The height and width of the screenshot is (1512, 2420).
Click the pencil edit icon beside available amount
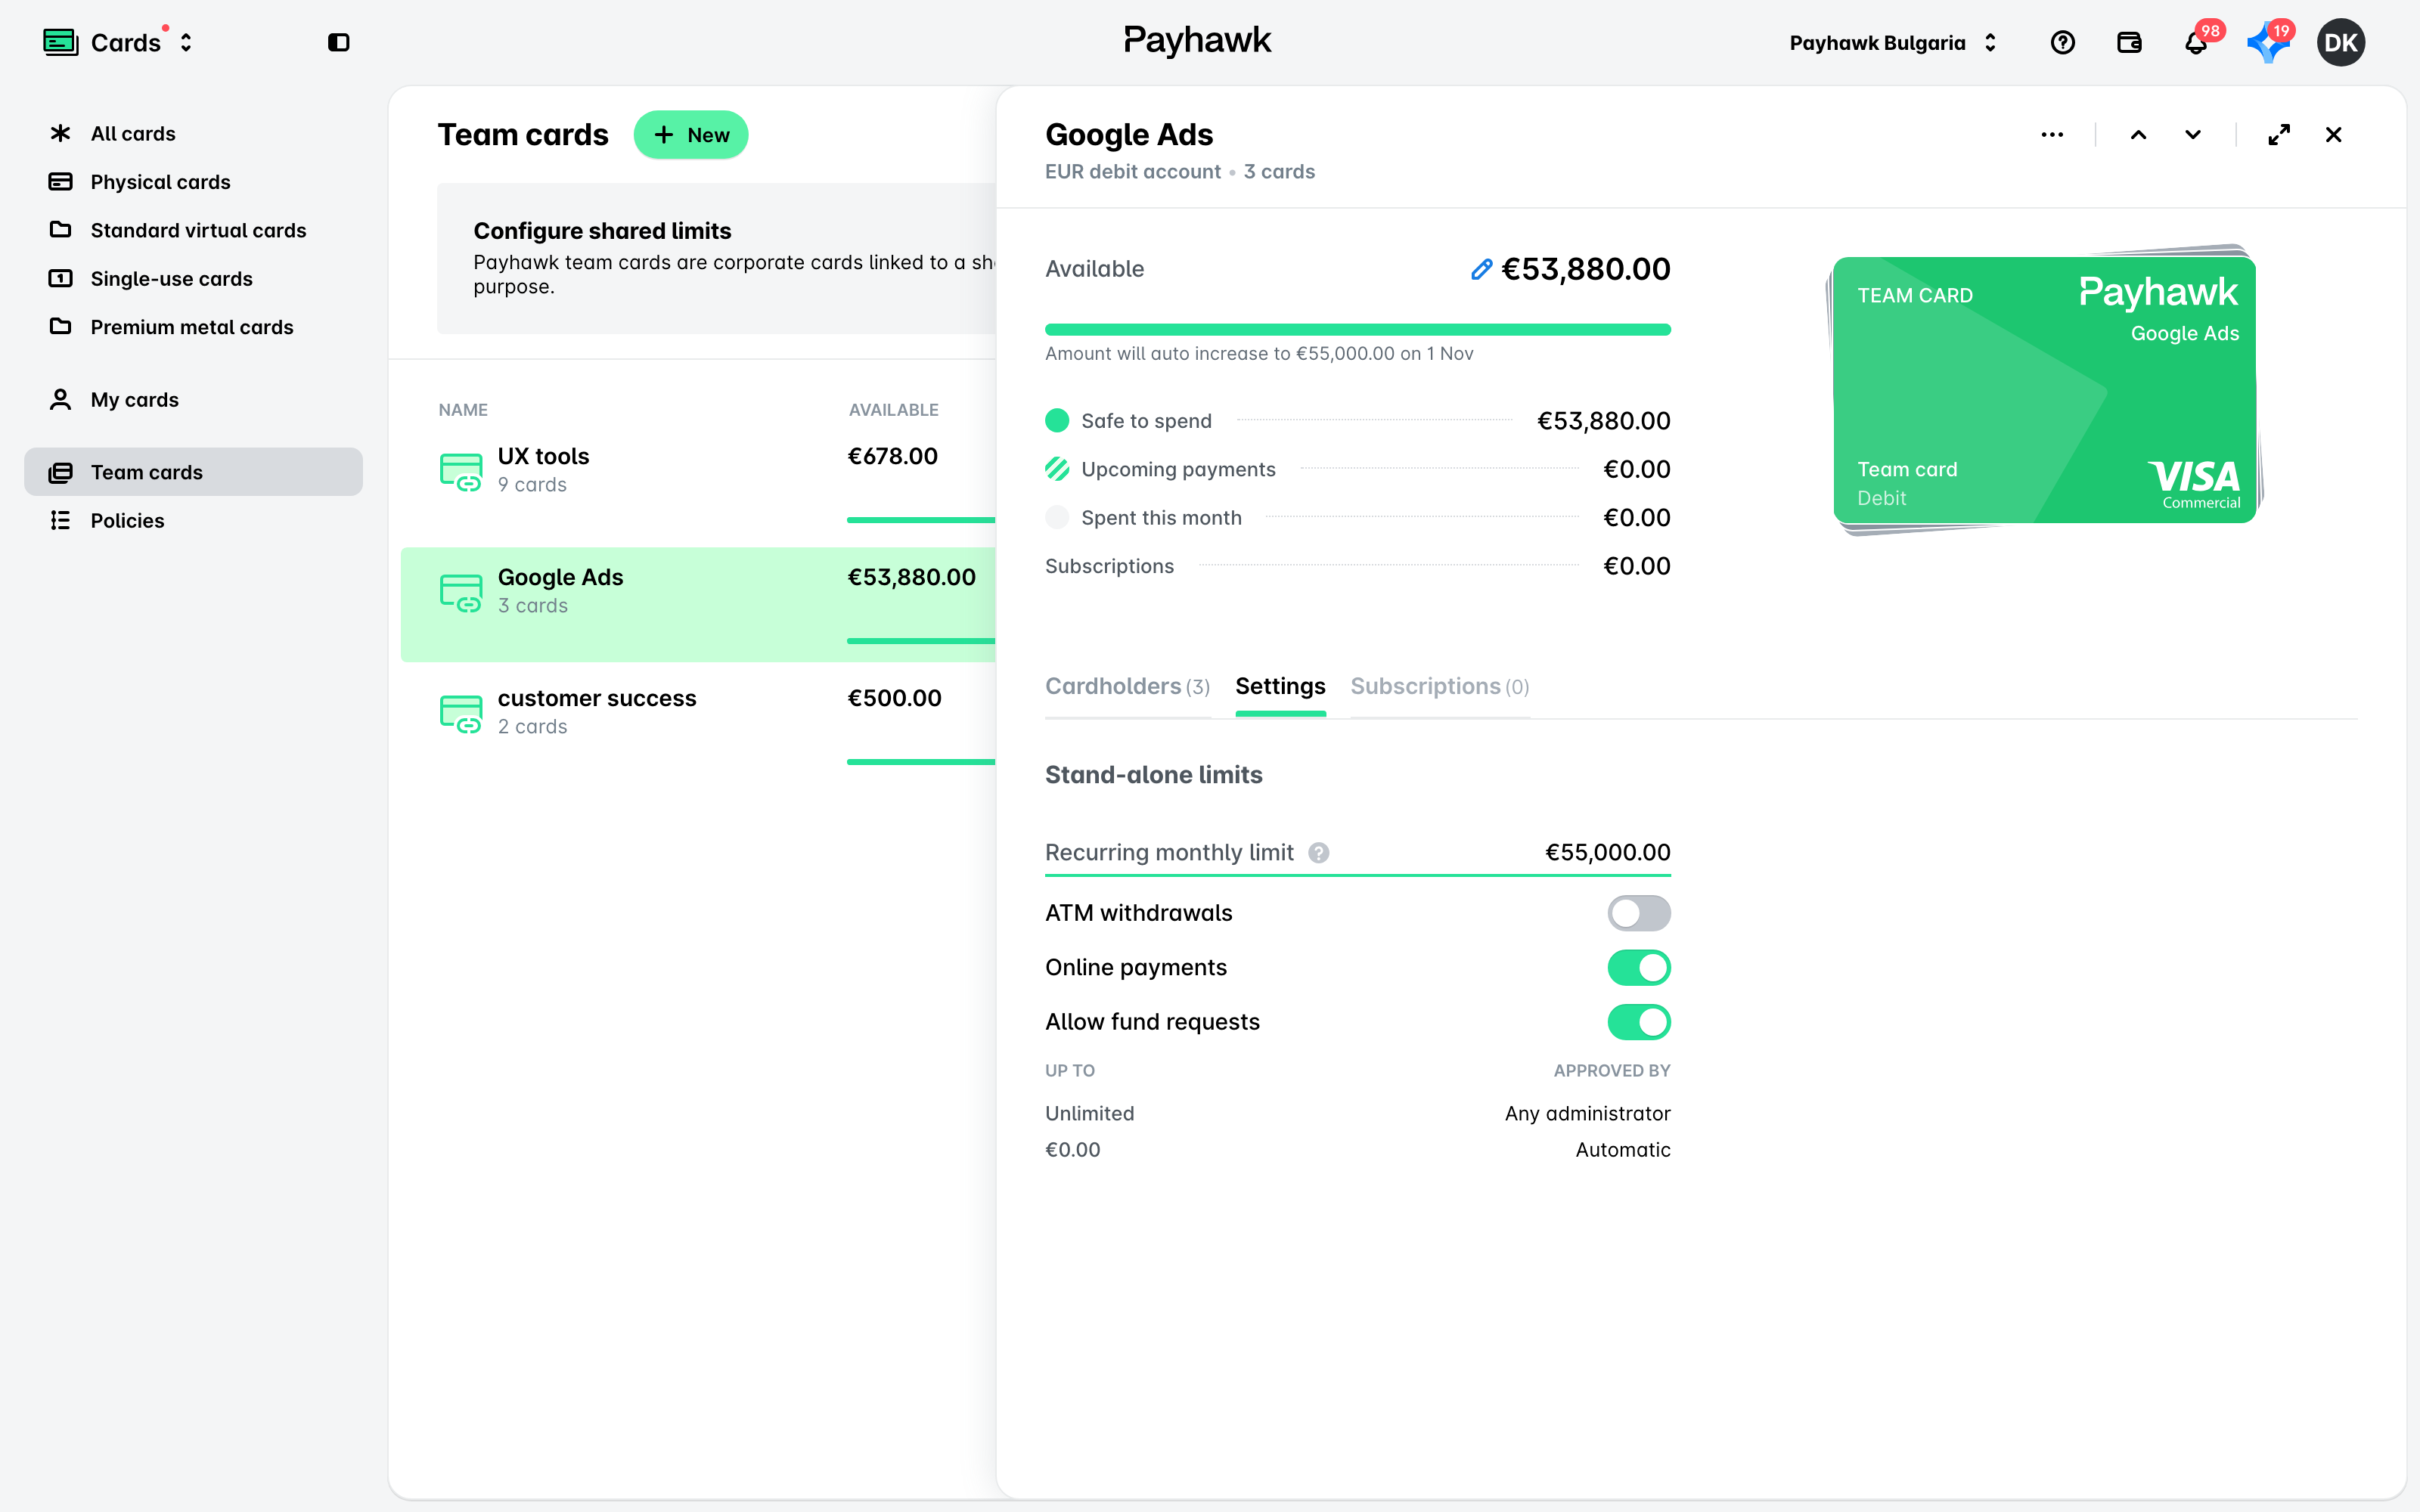point(1481,269)
